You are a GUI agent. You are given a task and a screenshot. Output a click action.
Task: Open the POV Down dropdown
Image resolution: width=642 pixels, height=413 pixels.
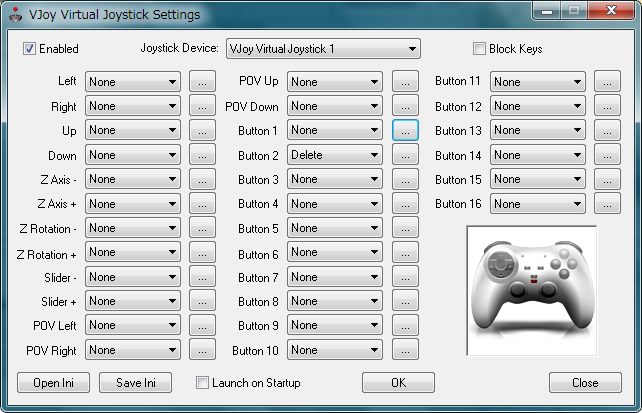pos(335,106)
